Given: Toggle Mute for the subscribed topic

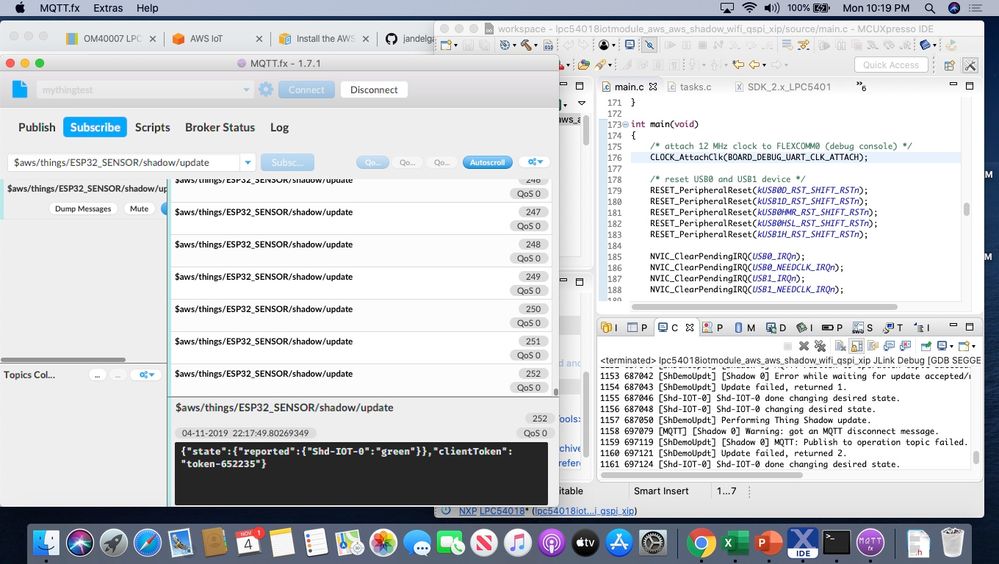Looking at the screenshot, I should 139,208.
